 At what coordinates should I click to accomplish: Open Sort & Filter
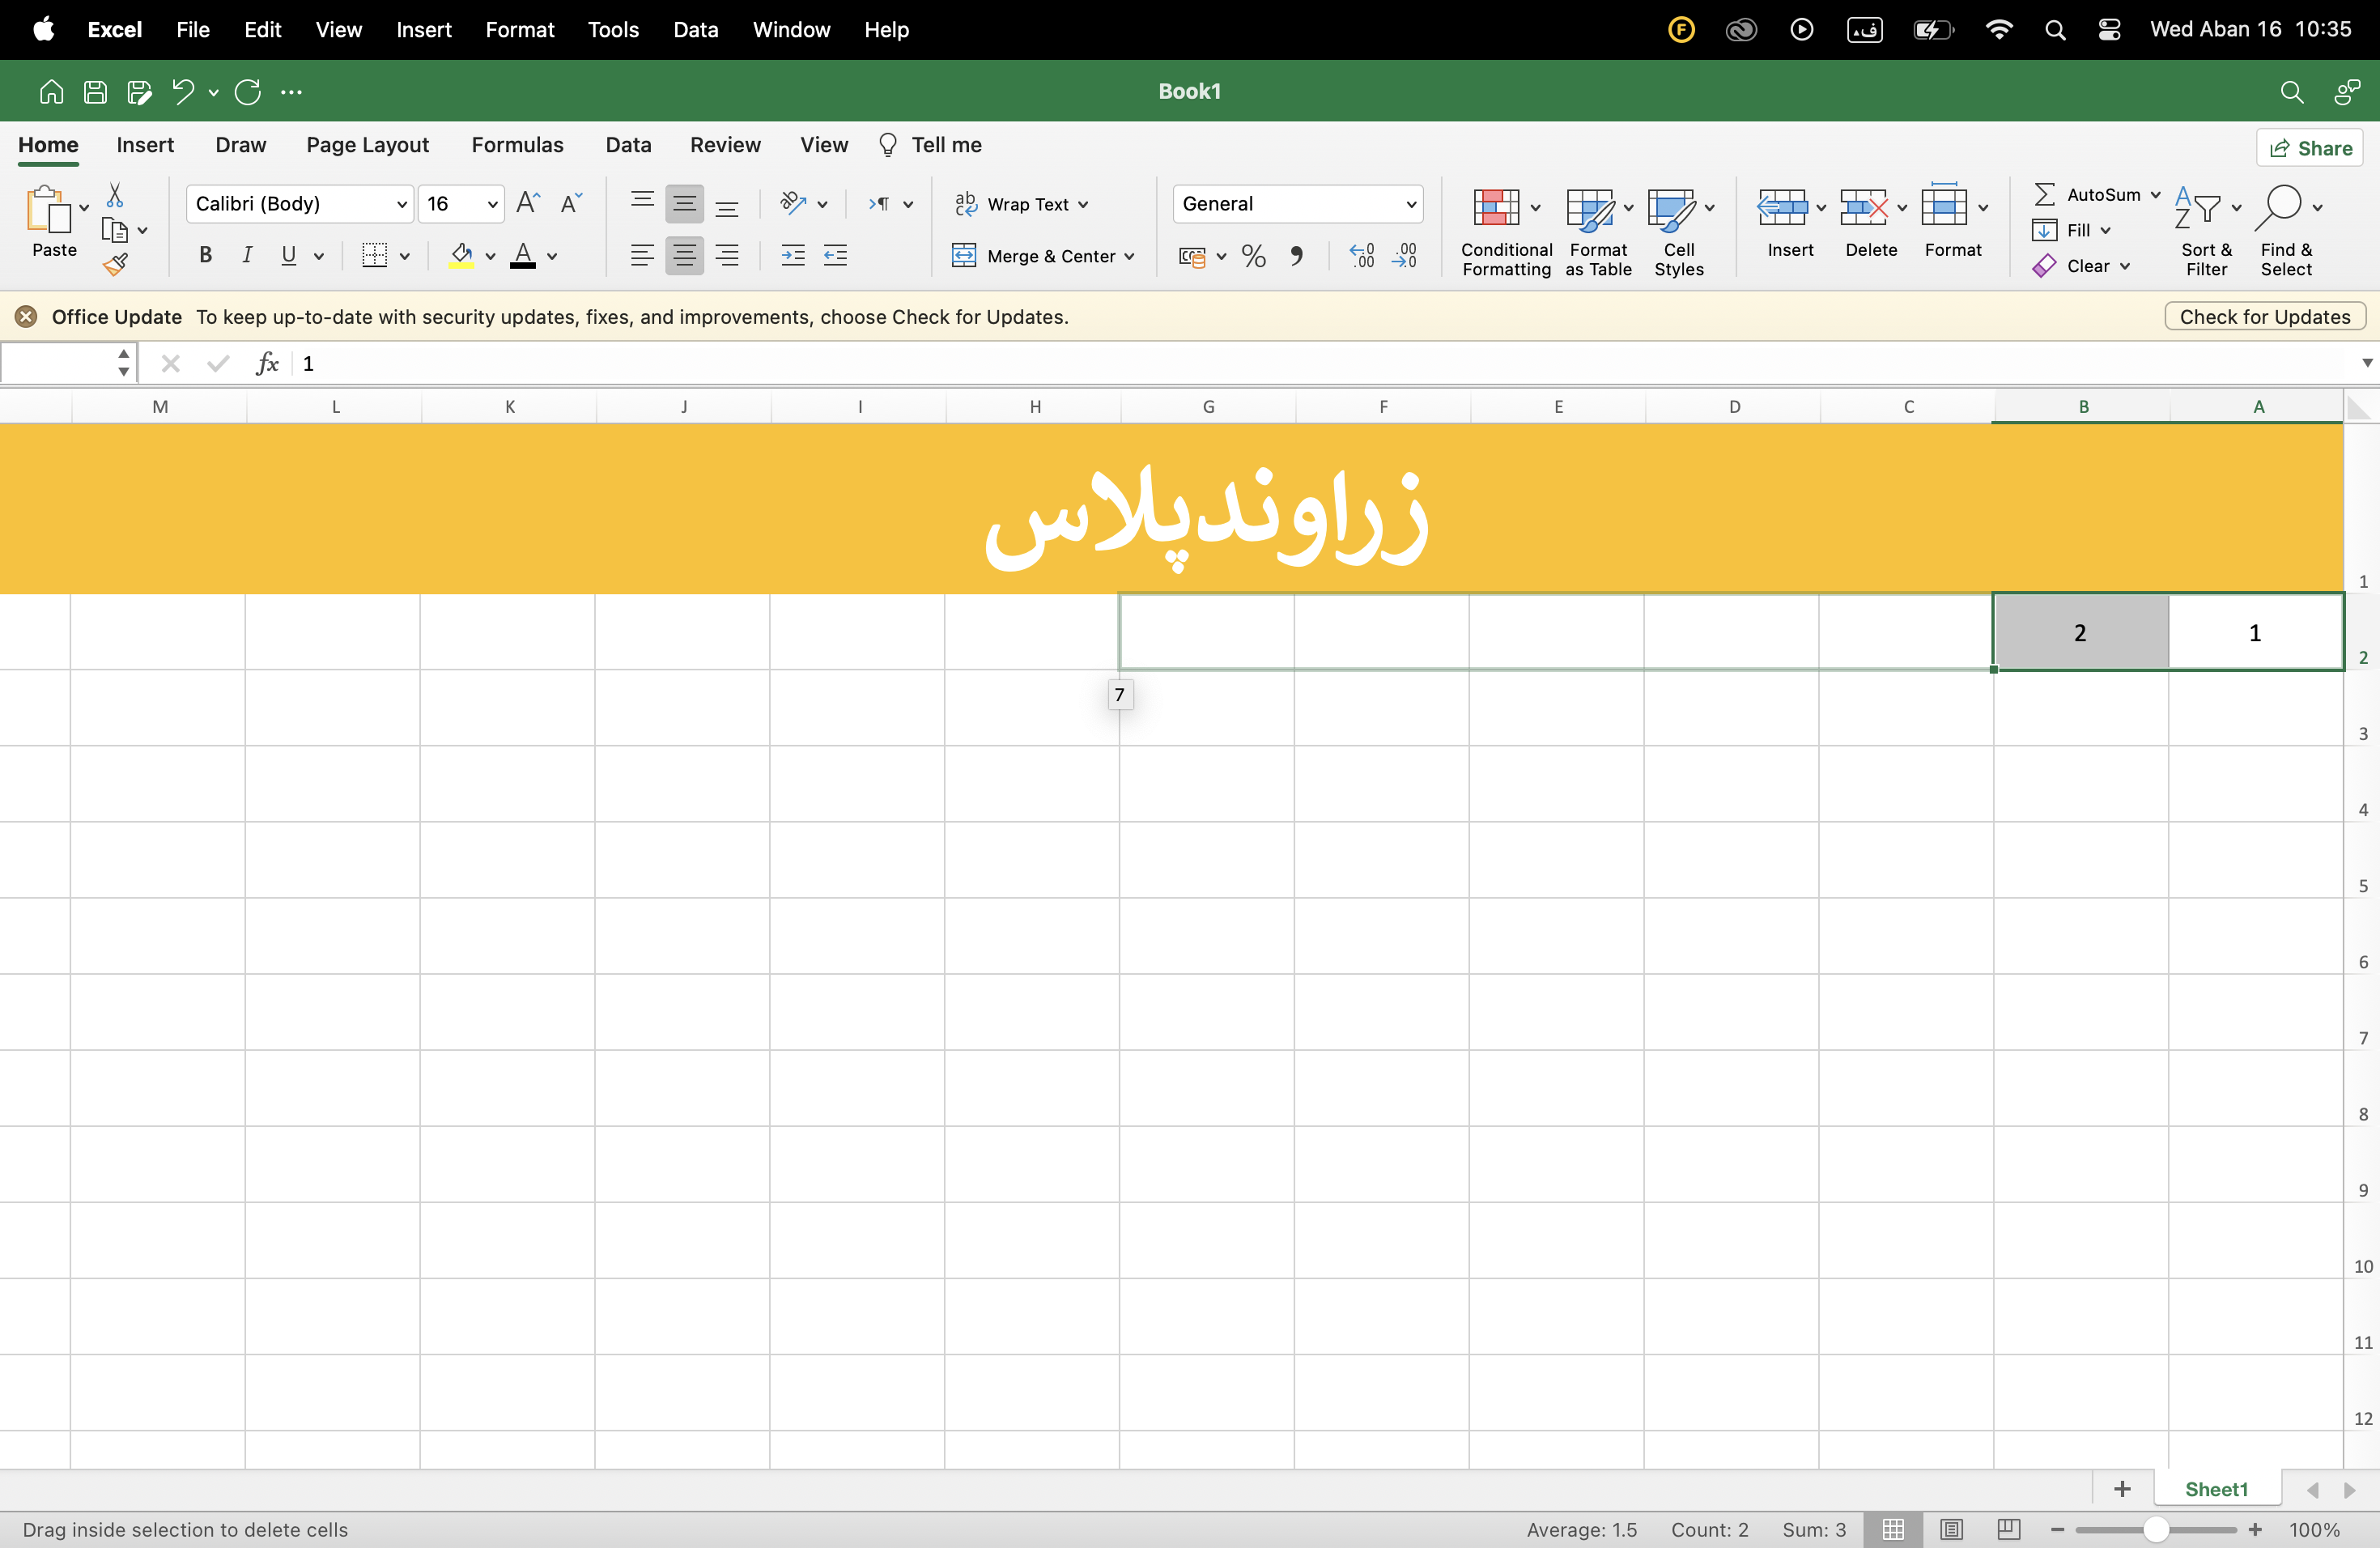[2206, 233]
